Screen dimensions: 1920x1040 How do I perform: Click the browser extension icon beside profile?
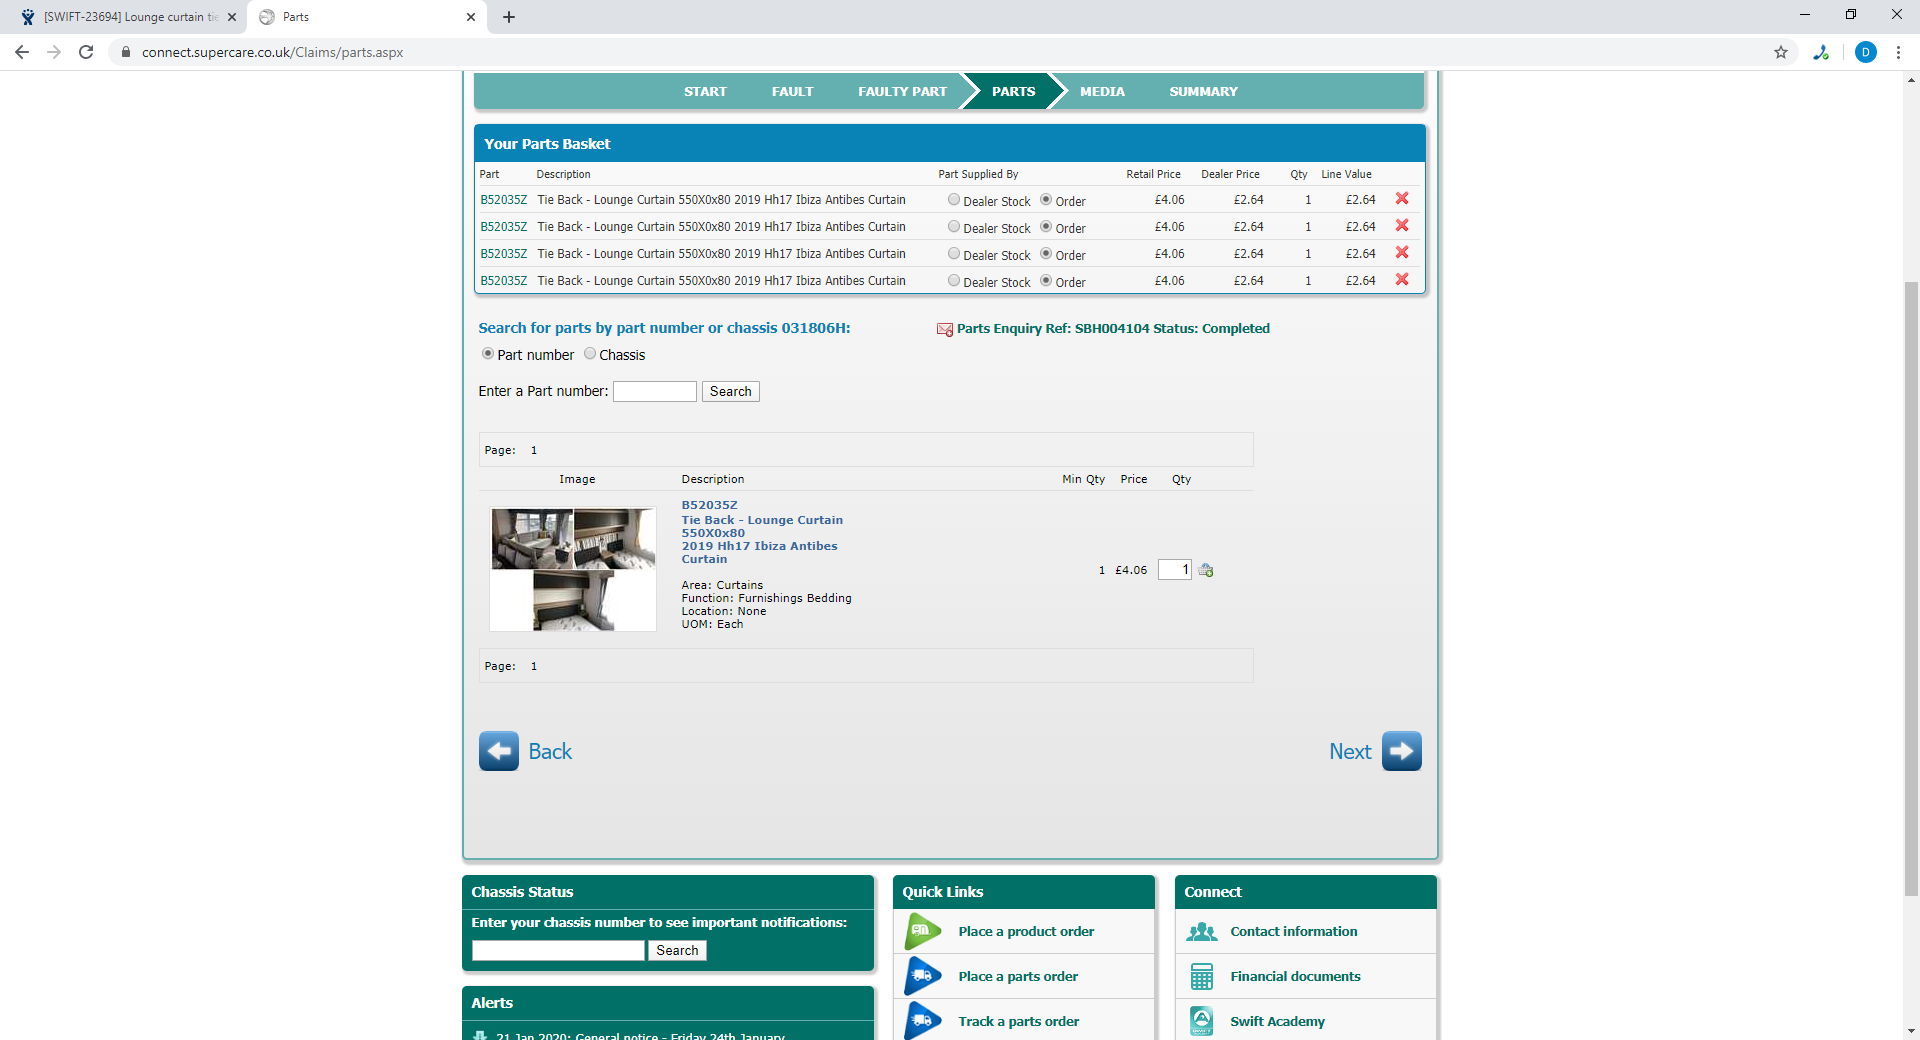[x=1821, y=52]
